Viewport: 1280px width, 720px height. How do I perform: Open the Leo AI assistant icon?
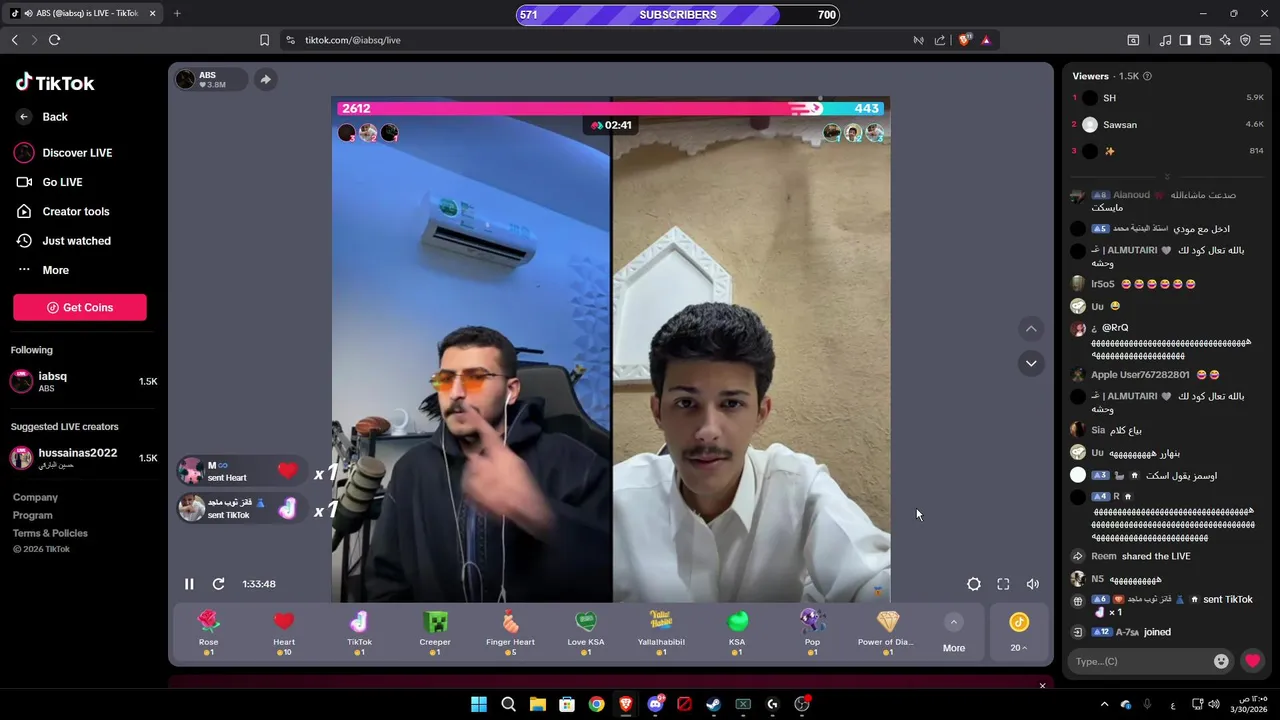pyautogui.click(x=1225, y=40)
